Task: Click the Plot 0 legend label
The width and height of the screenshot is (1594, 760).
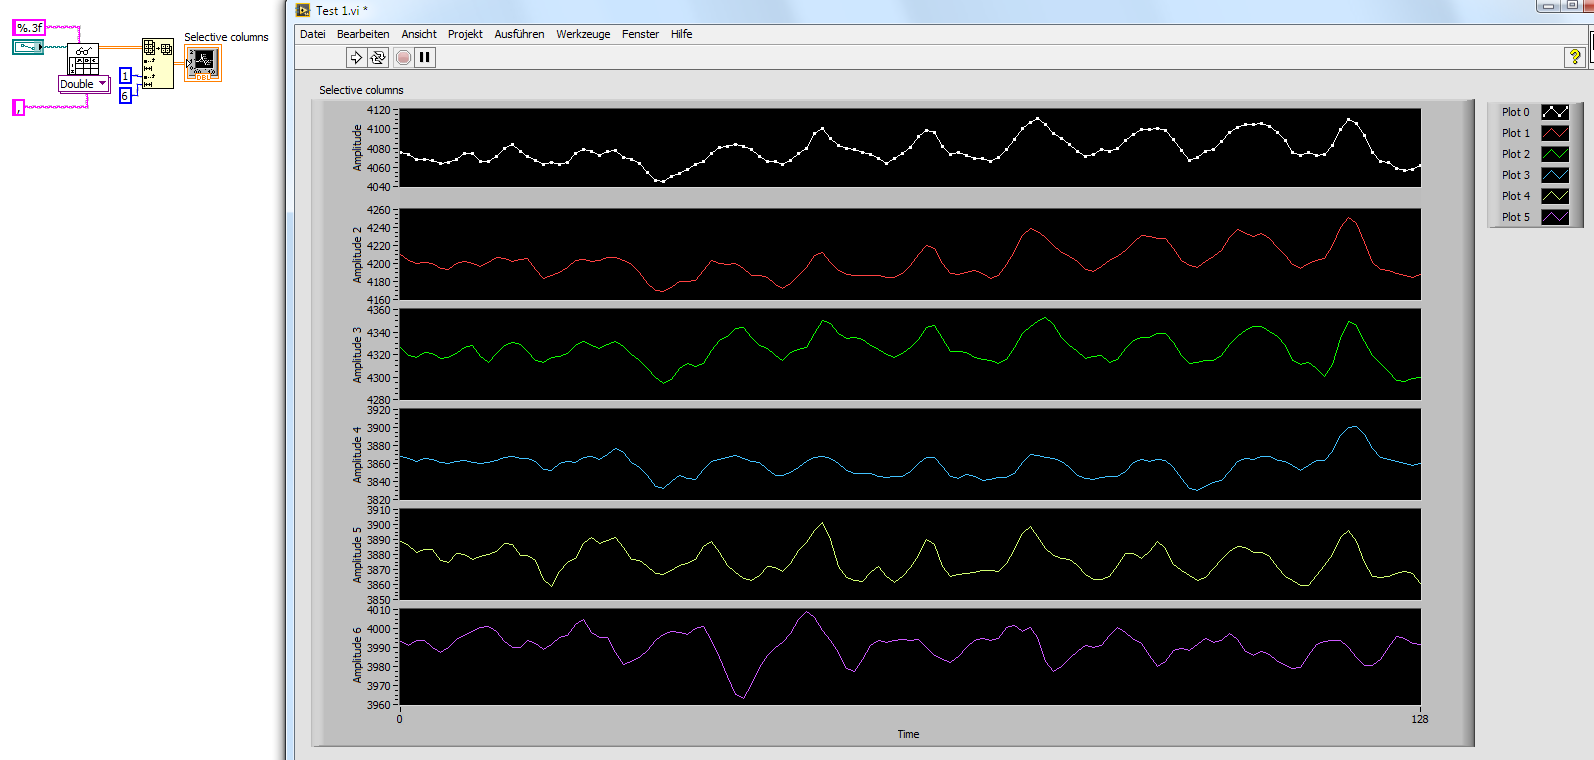Action: click(x=1515, y=112)
